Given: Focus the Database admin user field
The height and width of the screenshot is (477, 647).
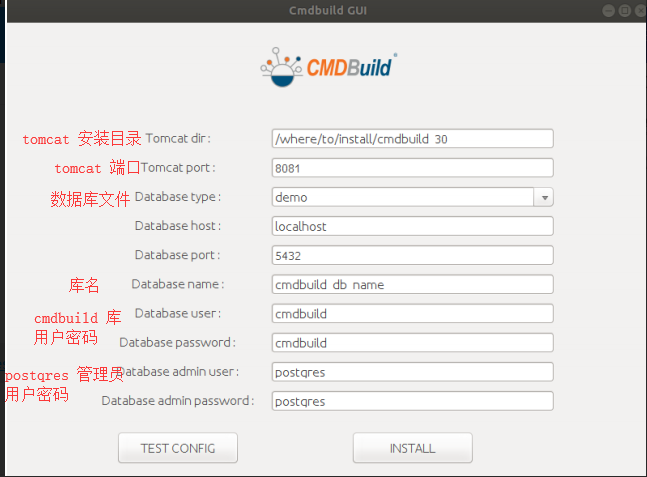Looking at the screenshot, I should (412, 372).
